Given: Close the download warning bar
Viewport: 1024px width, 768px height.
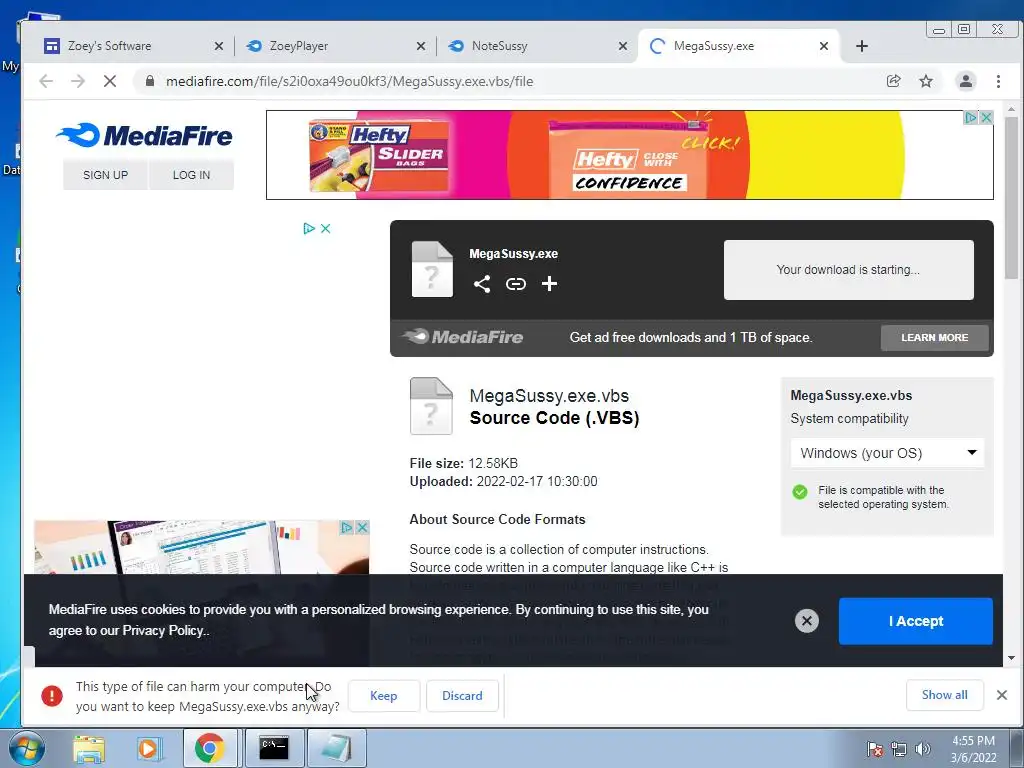Looking at the screenshot, I should (1002, 695).
